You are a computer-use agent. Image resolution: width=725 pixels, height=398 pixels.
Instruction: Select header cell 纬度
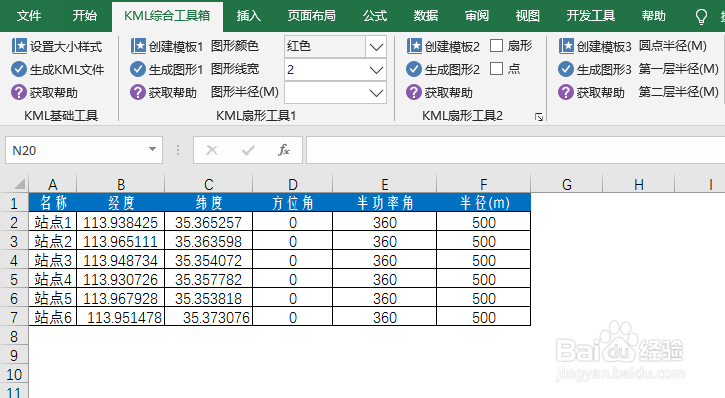click(x=209, y=202)
